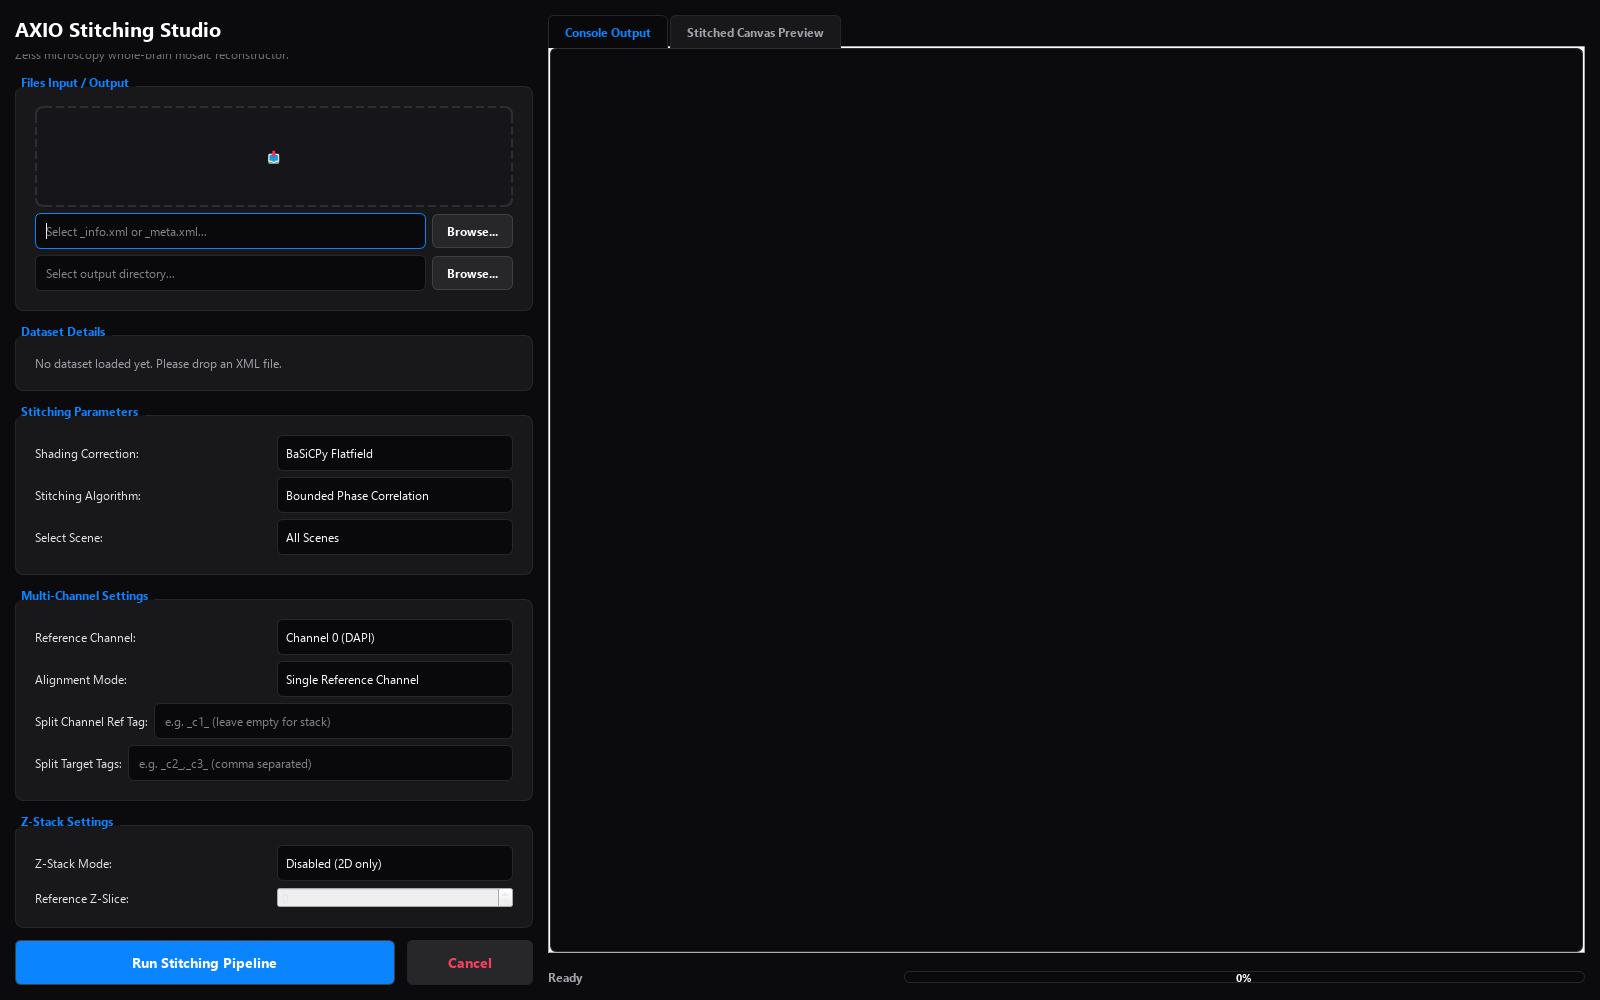
Task: Click the Split Target Tags field
Action: [x=320, y=763]
